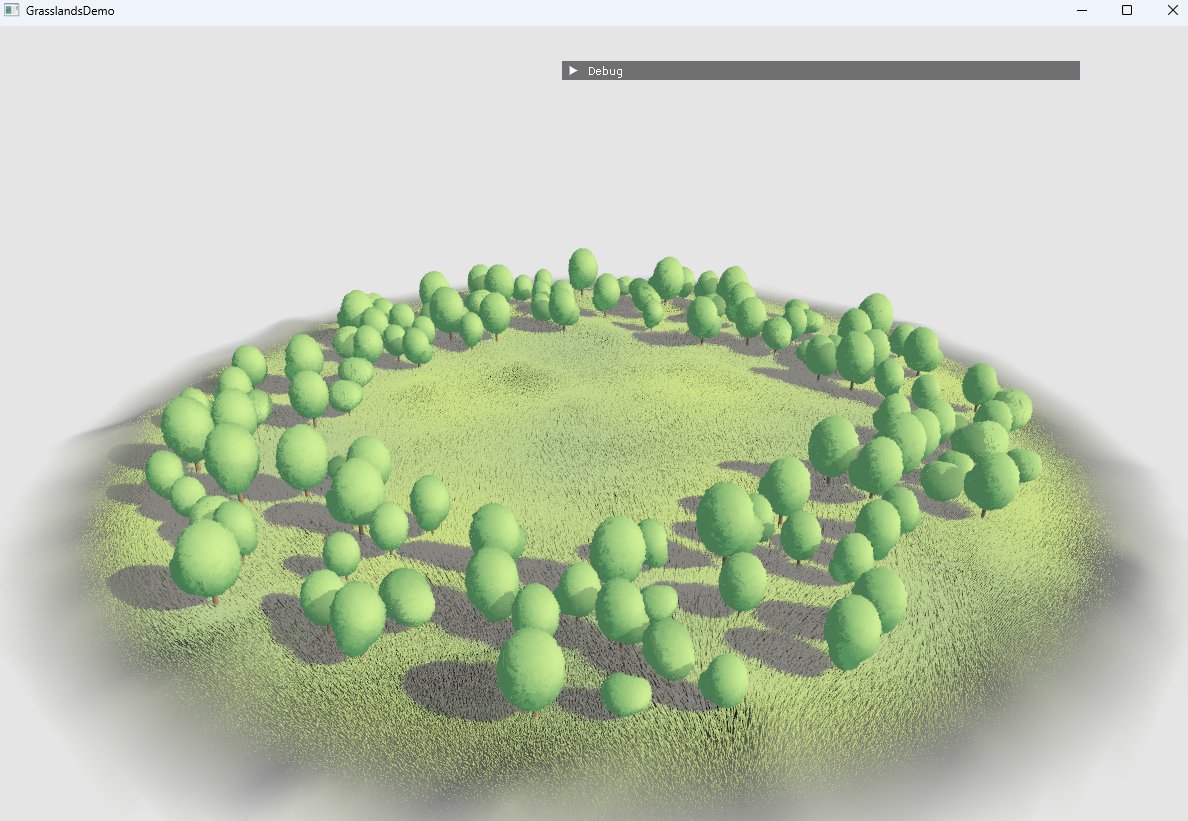Minimize the GrasslandsDemo window
Screen dimensions: 1188x821
(x=1080, y=10)
